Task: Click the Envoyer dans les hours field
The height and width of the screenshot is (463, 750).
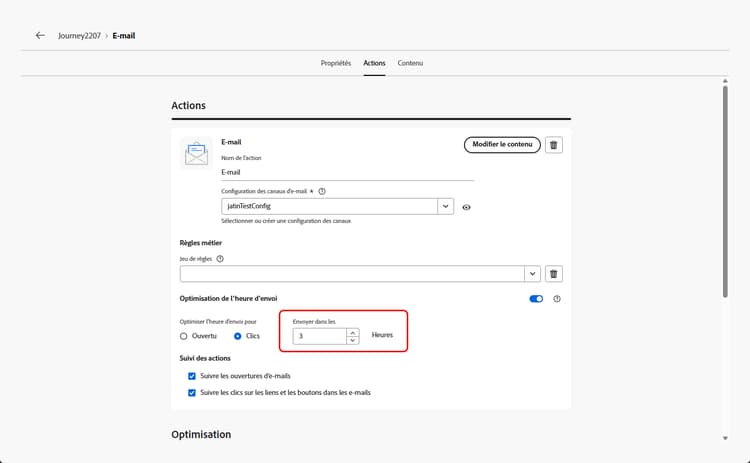Action: click(319, 336)
